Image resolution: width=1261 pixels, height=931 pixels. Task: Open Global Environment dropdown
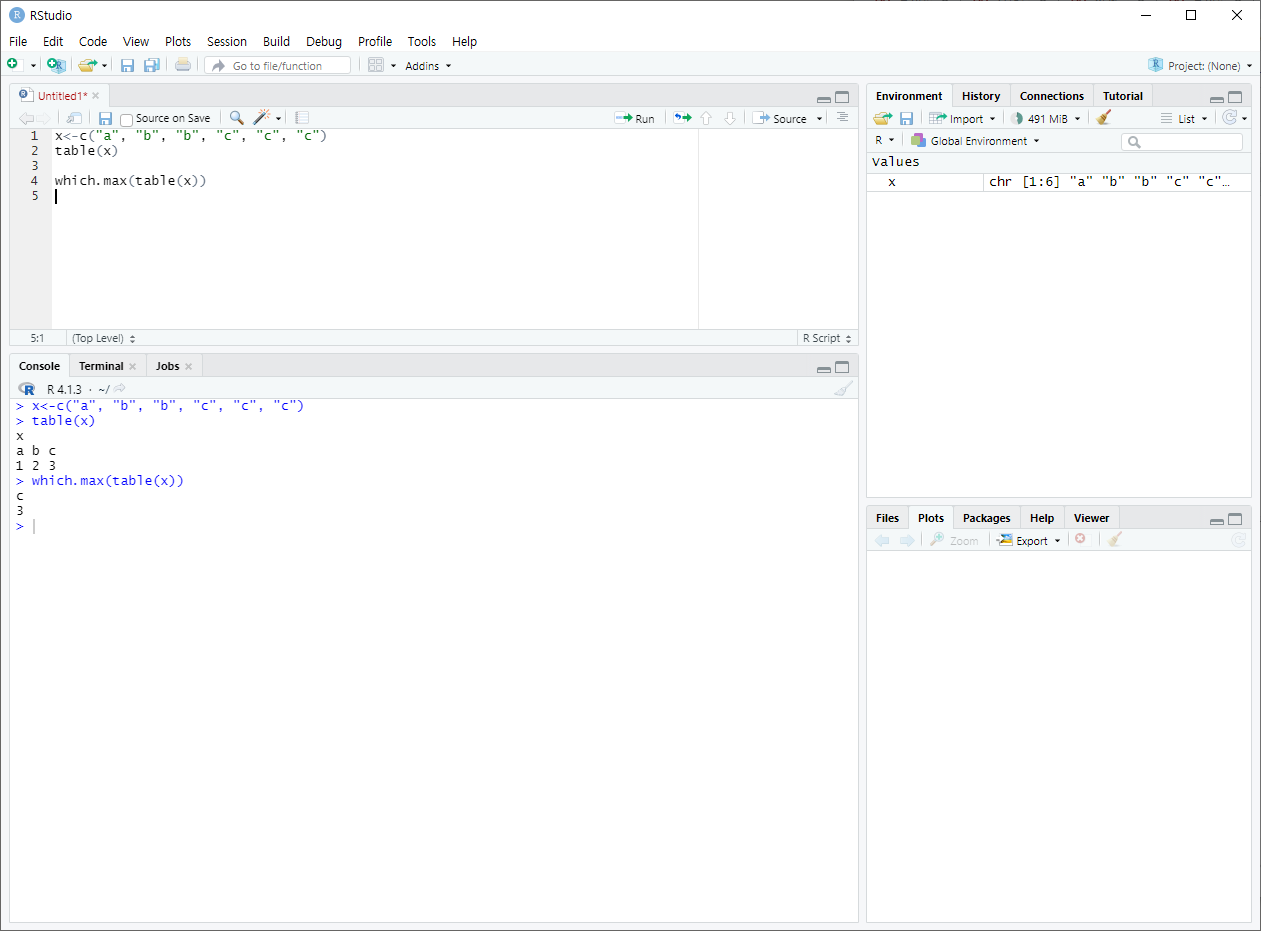coord(975,141)
